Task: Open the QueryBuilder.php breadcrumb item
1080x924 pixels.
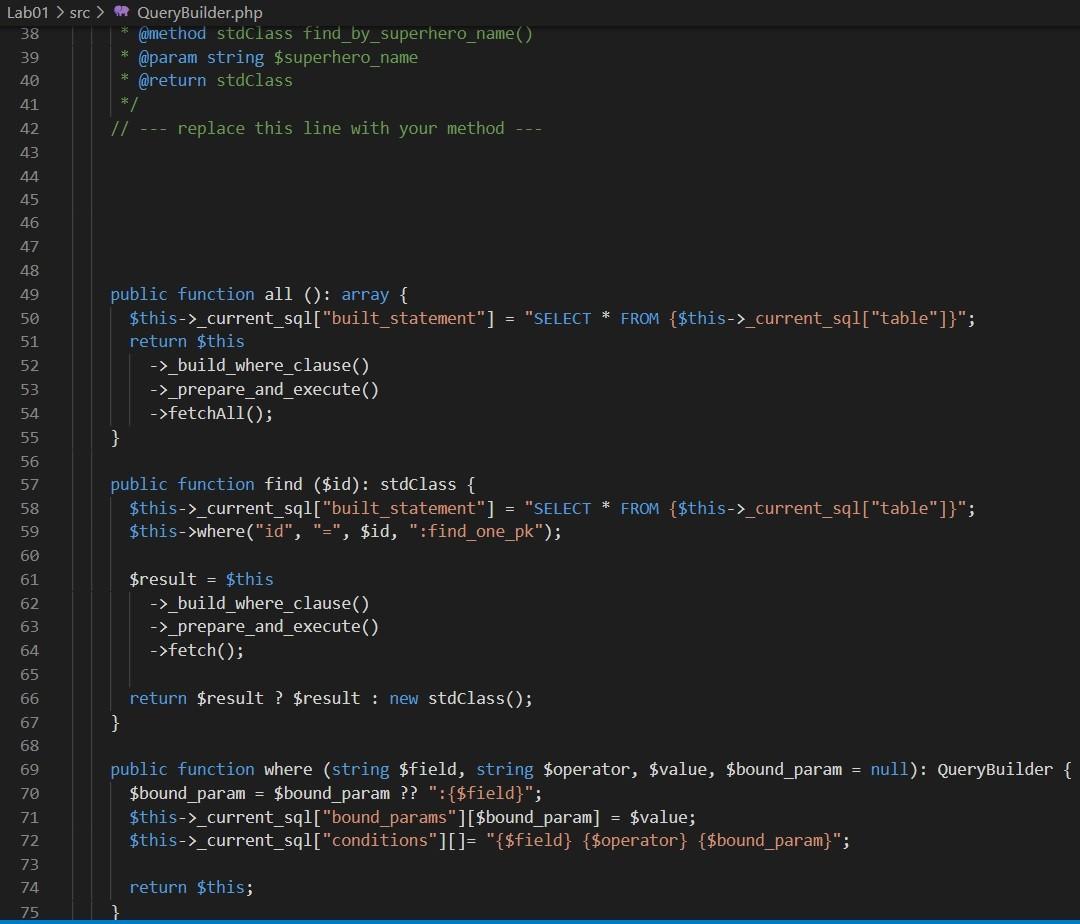Action: (200, 12)
